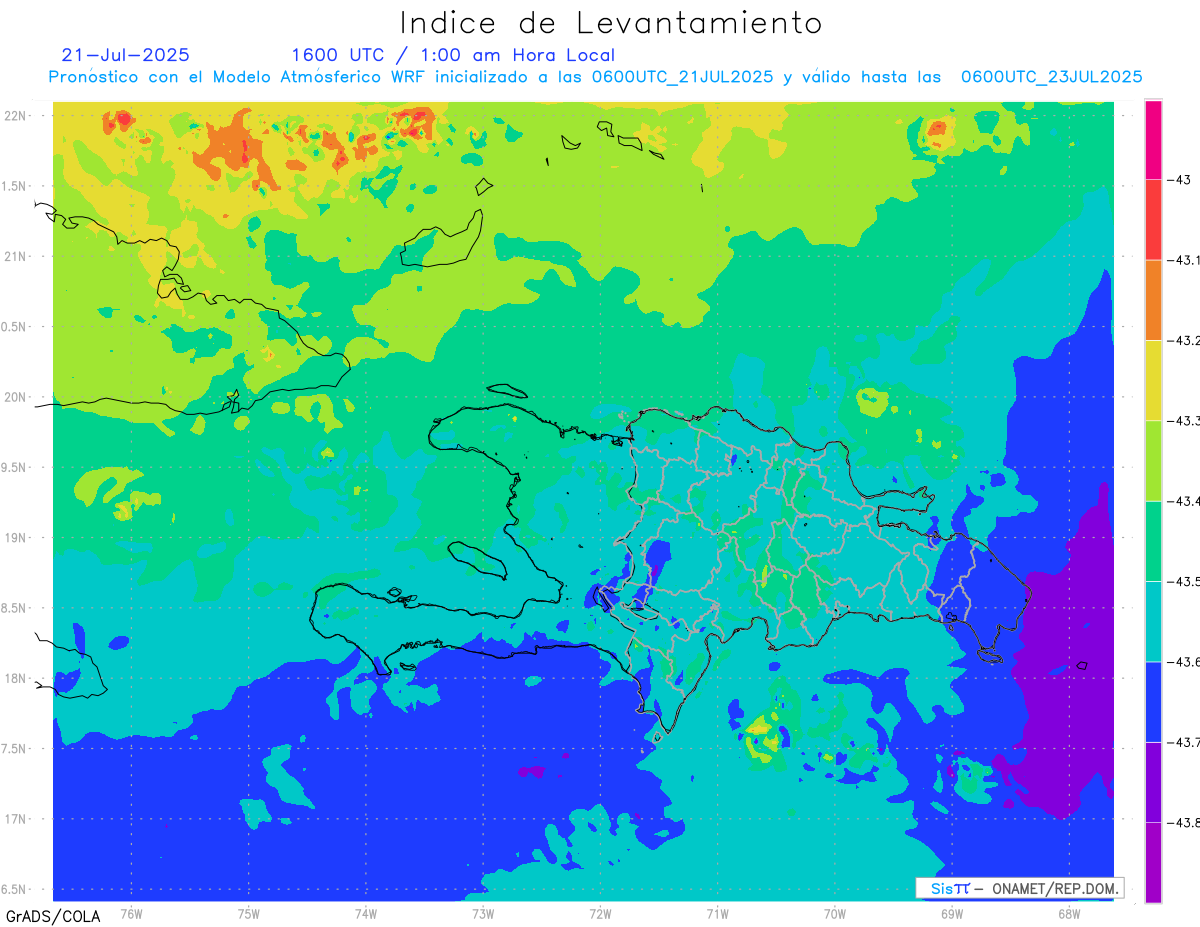Click the longitude label "72W"
The width and height of the screenshot is (1200, 927).
(x=600, y=913)
